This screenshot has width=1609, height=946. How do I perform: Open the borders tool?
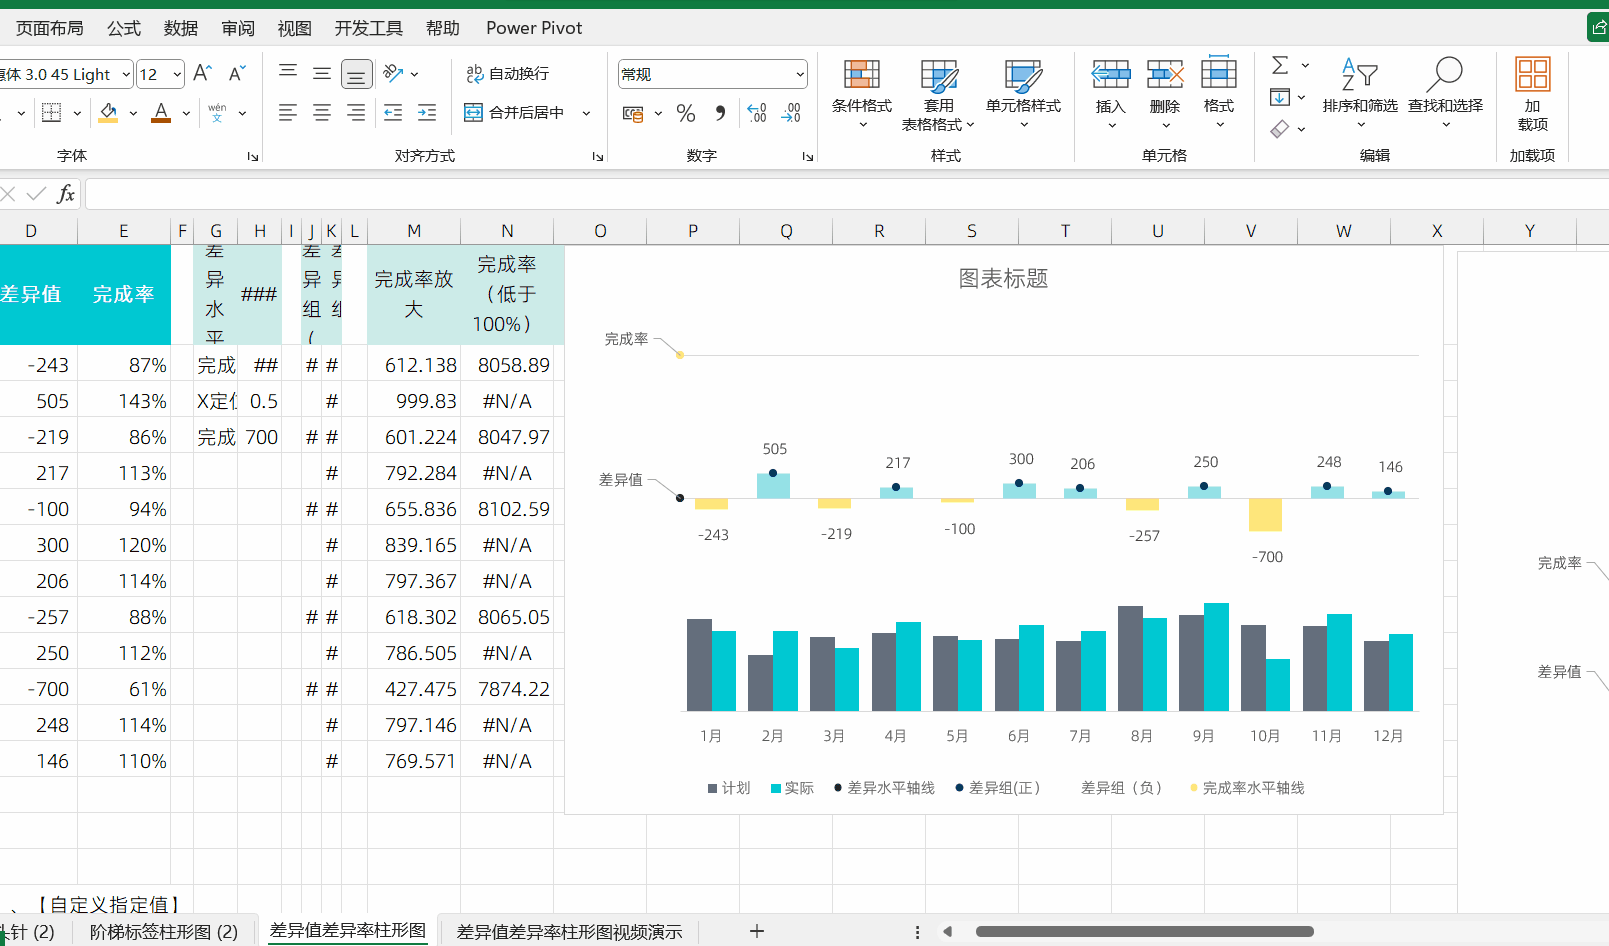tap(51, 113)
